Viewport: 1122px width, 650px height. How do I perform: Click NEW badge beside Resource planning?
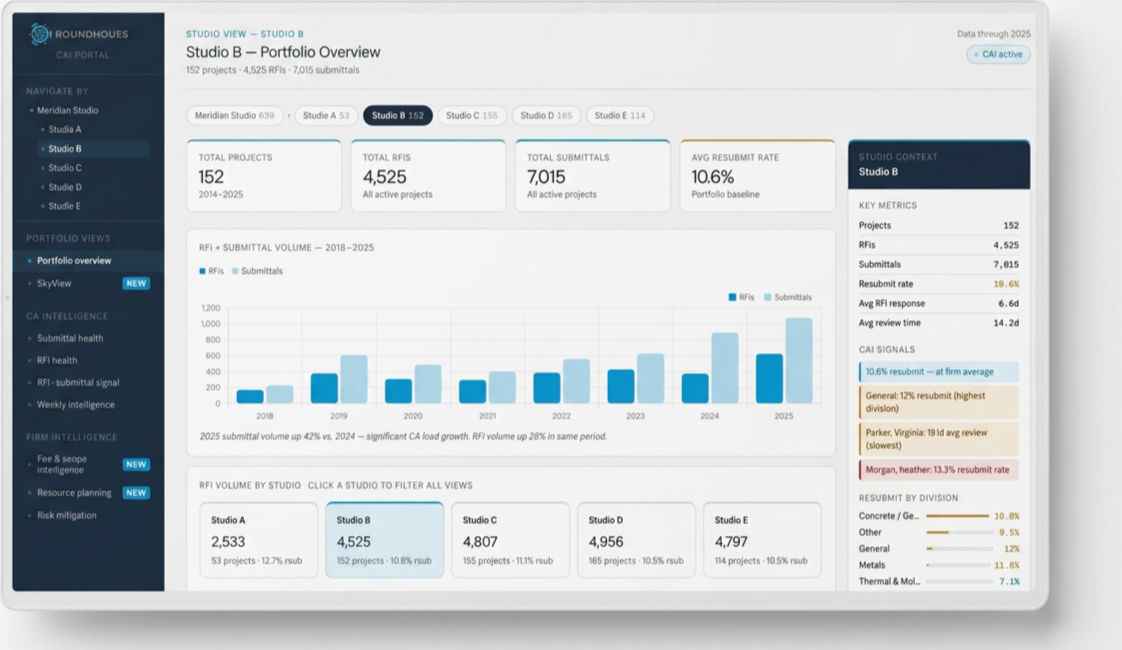click(136, 493)
